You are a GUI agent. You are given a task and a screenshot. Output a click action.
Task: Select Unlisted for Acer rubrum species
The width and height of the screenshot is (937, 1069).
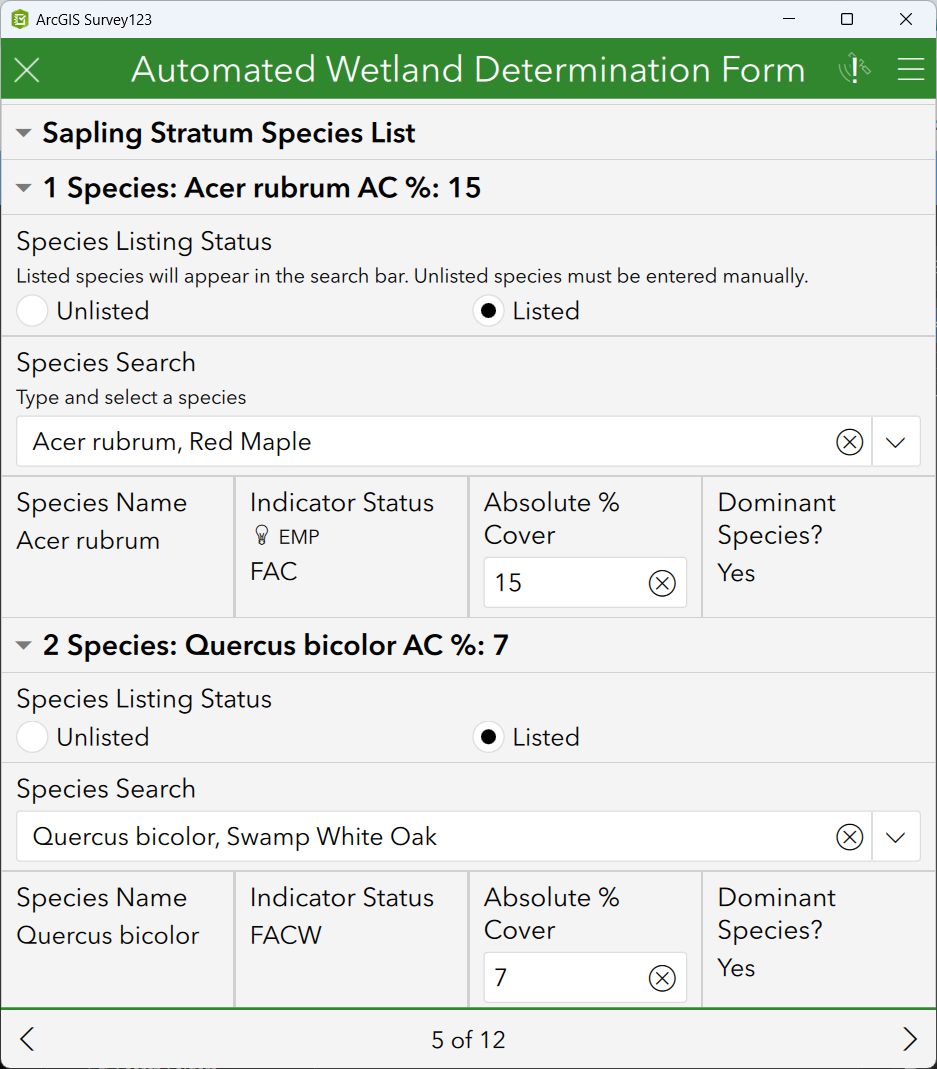tap(33, 311)
